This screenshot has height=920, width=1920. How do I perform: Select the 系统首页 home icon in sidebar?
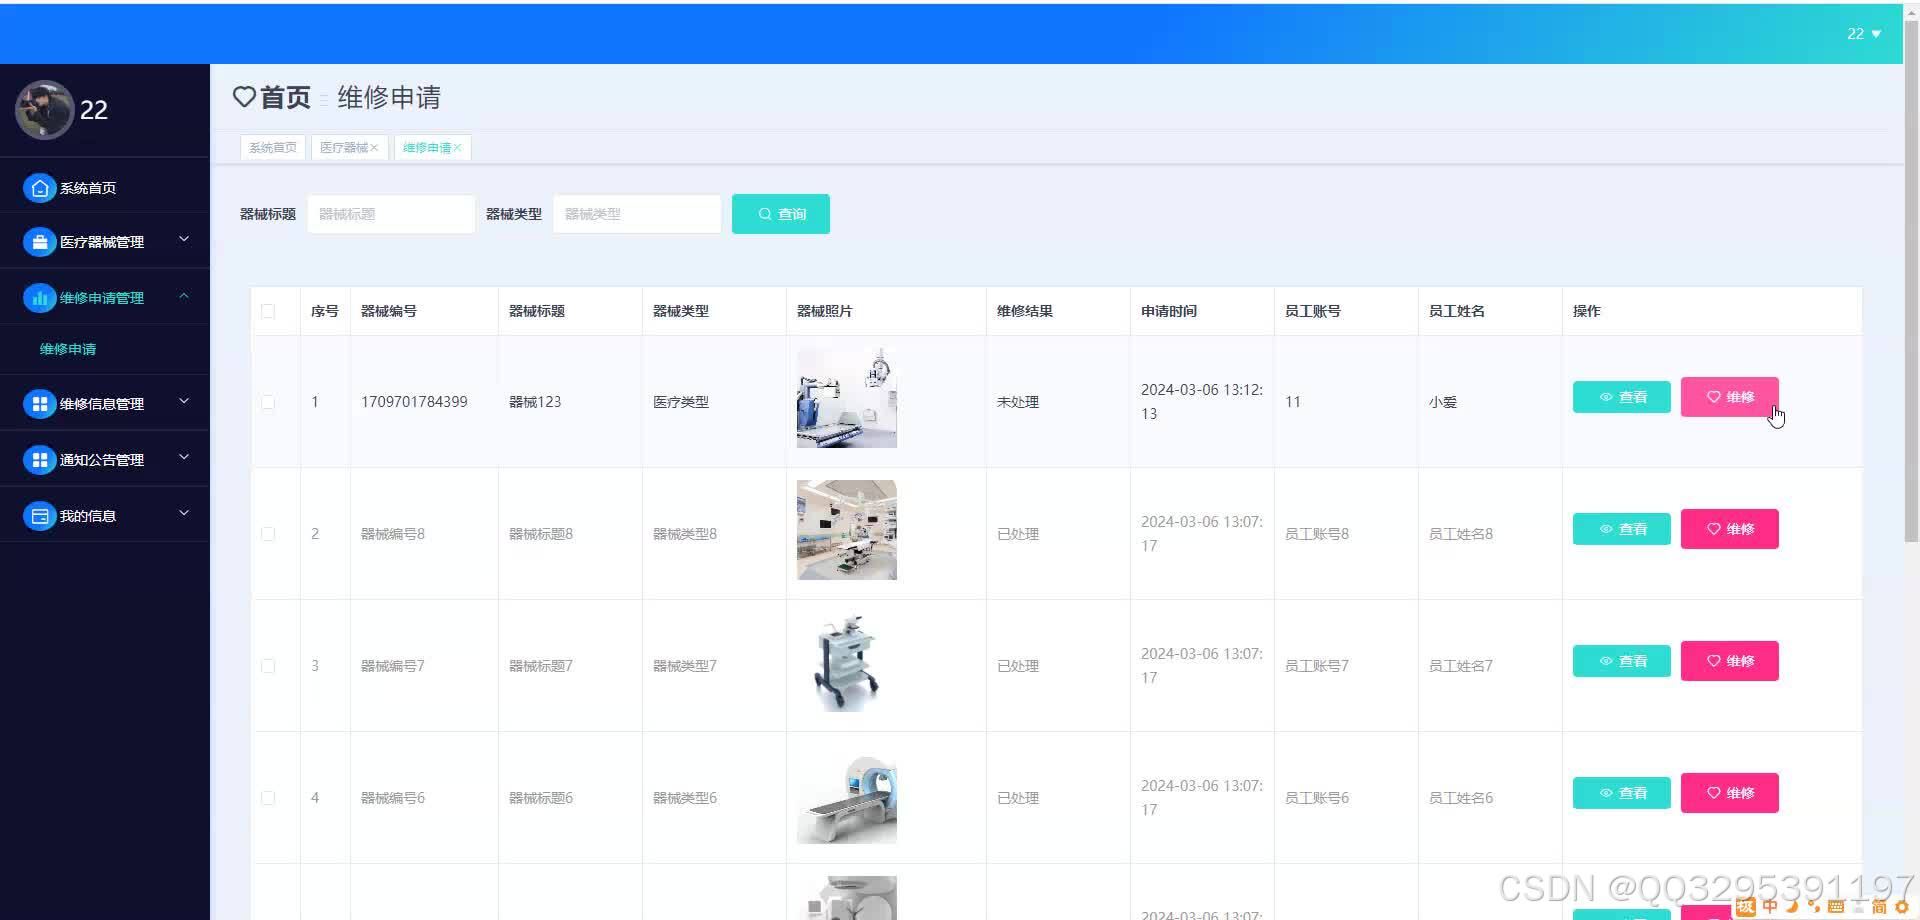click(39, 187)
